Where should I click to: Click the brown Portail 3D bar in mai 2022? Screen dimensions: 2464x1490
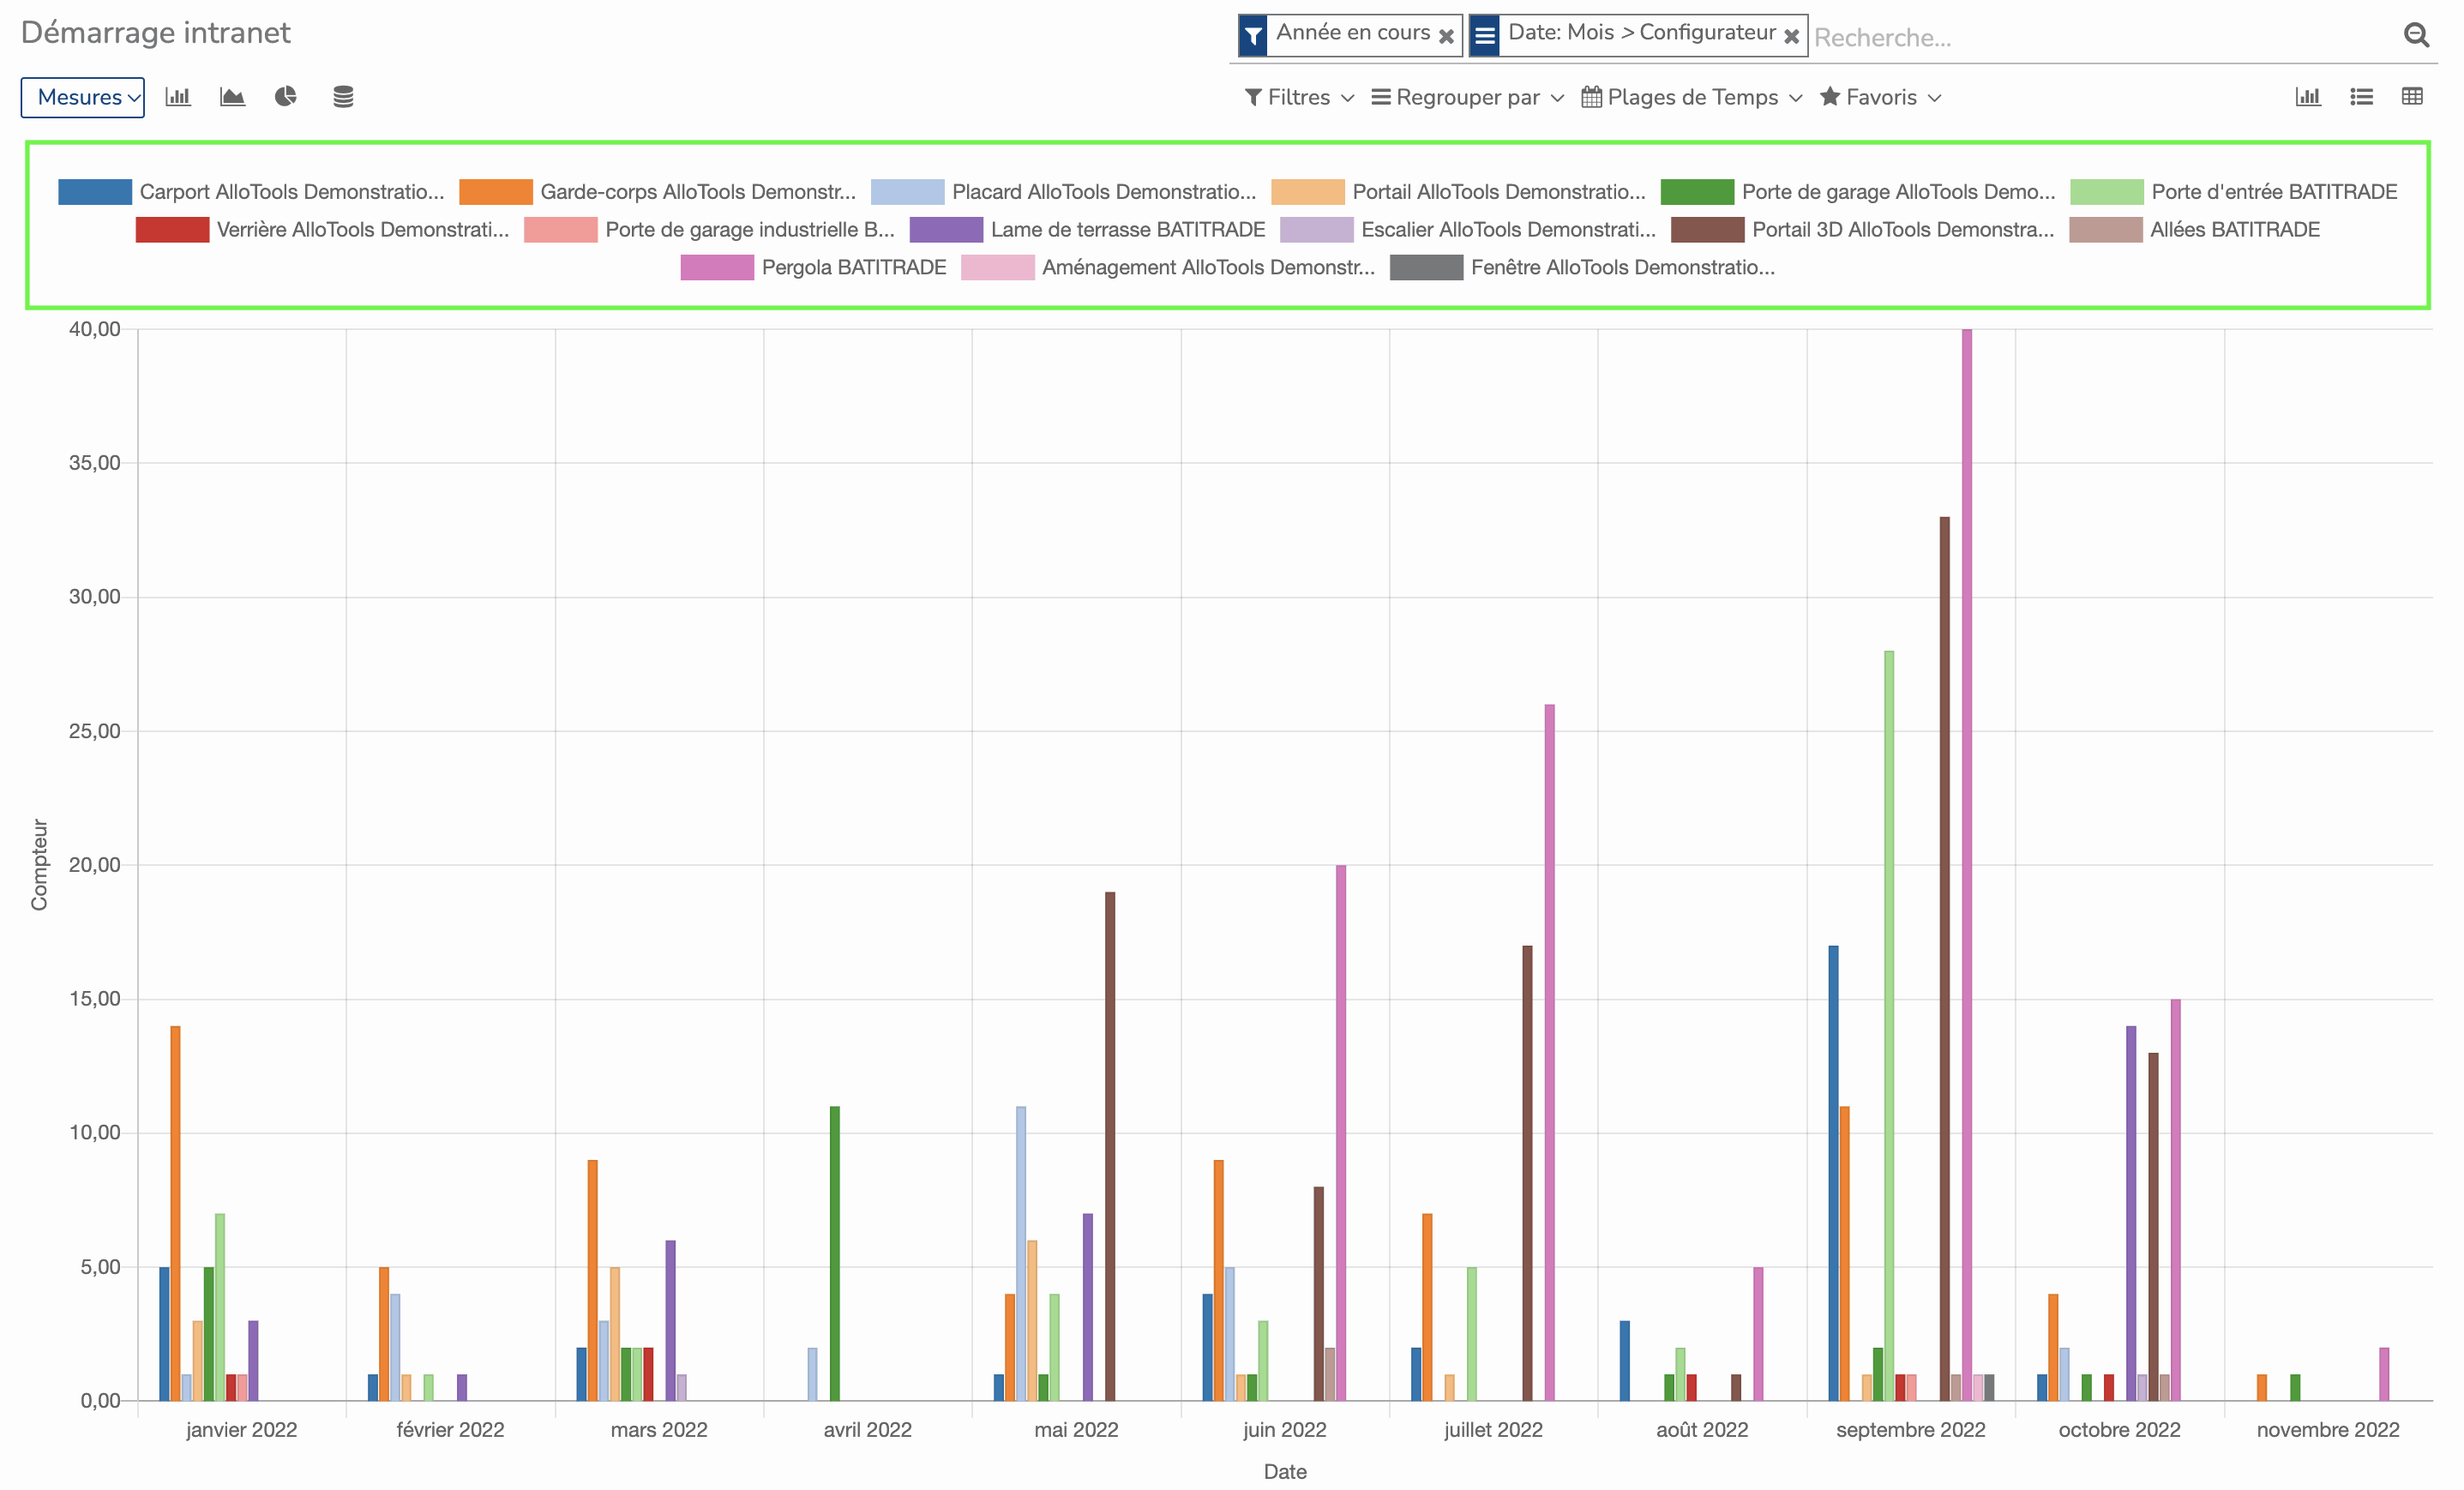pos(1110,1146)
